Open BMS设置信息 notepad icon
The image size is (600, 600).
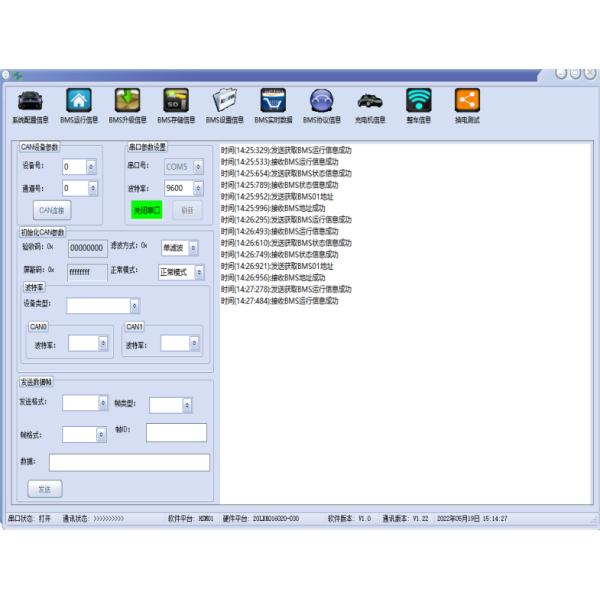pos(224,100)
